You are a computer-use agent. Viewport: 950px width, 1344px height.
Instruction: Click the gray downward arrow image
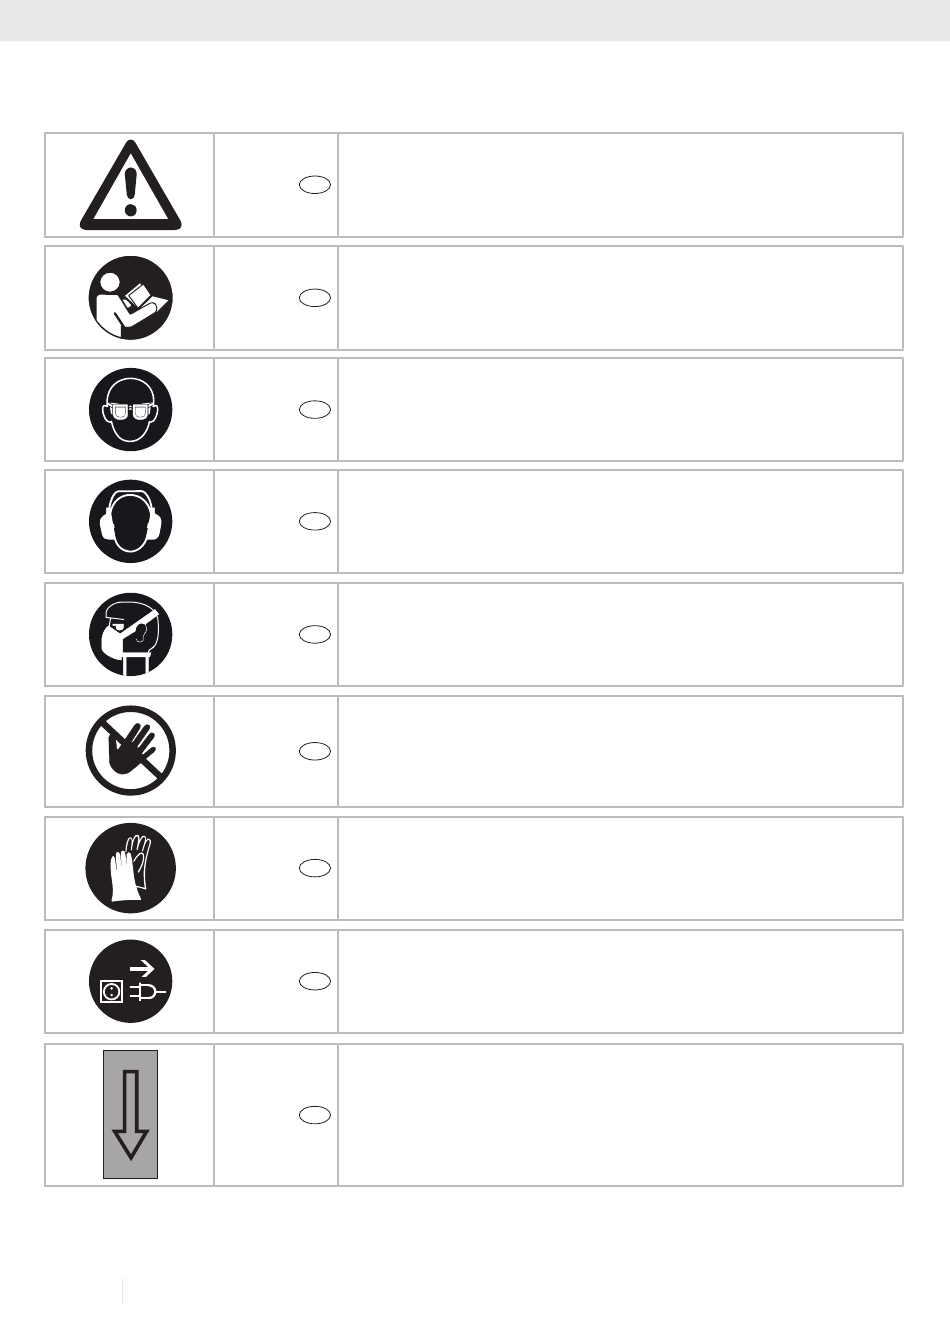click(x=130, y=1115)
